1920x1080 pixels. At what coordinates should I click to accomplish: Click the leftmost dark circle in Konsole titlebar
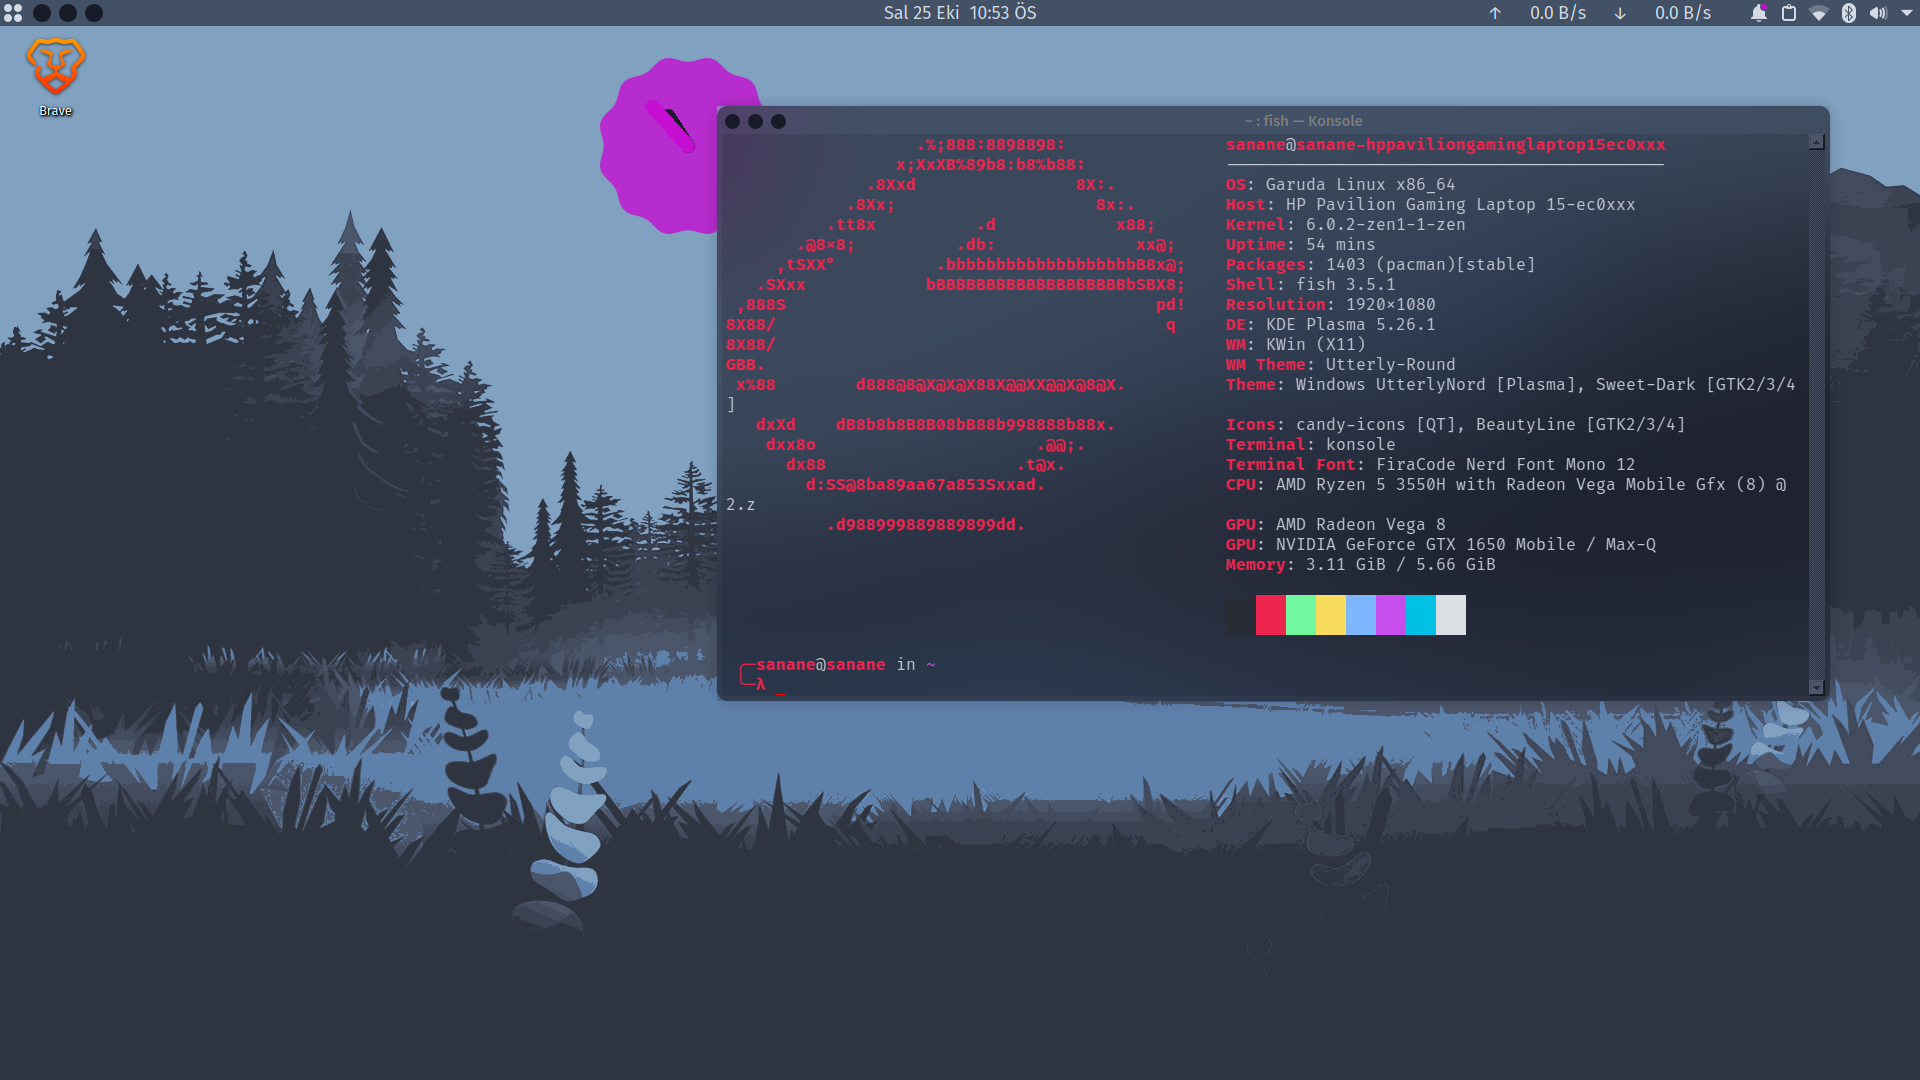click(x=732, y=121)
